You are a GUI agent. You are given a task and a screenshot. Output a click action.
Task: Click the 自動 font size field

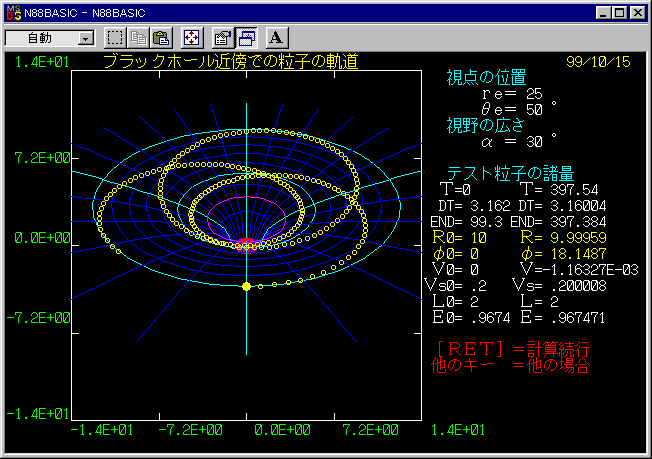[41, 38]
